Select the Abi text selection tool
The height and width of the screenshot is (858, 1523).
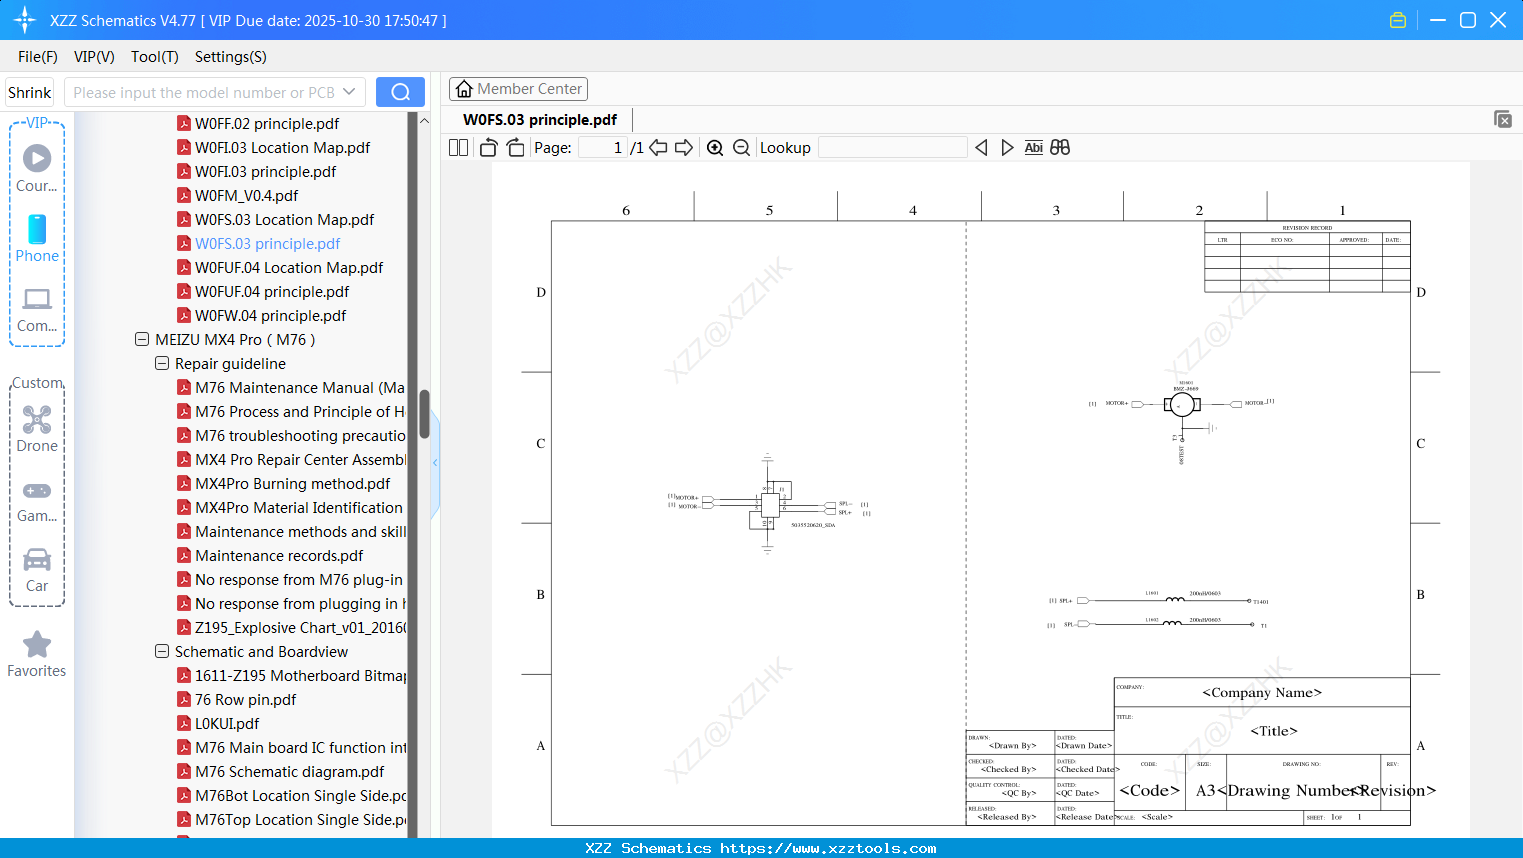(1033, 147)
